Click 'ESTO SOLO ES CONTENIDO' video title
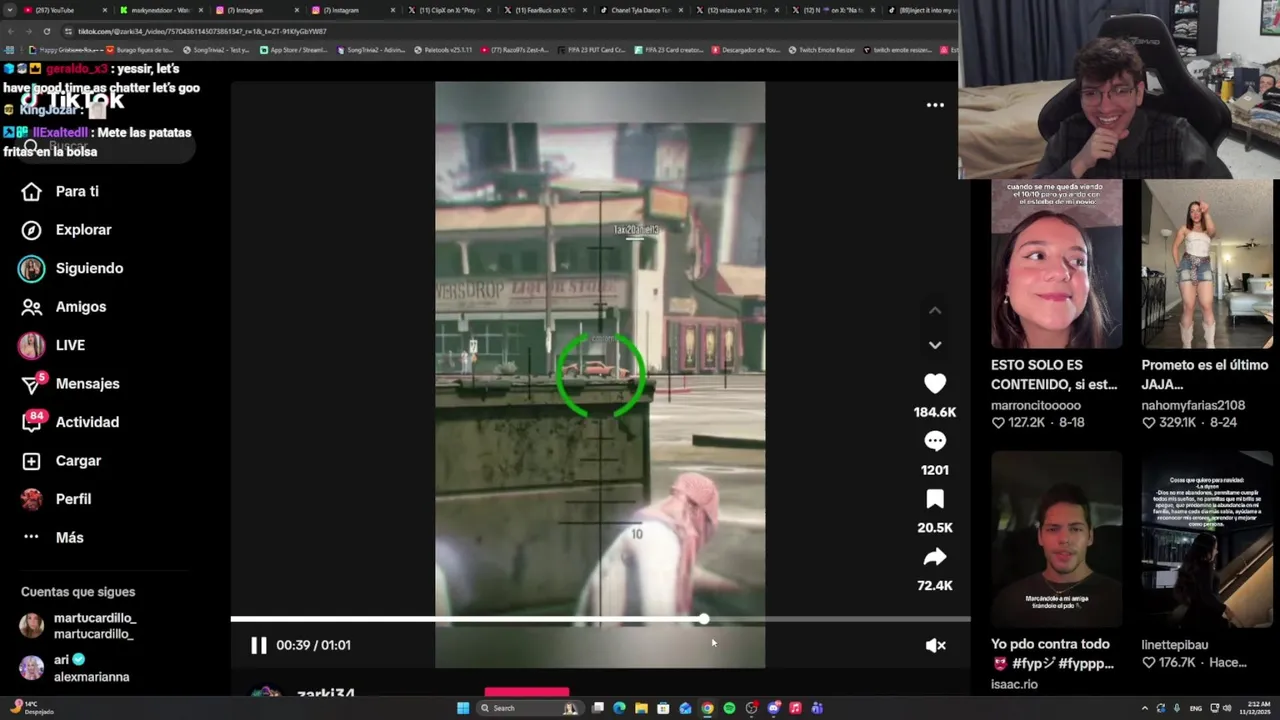Viewport: 1280px width, 720px height. point(1054,375)
